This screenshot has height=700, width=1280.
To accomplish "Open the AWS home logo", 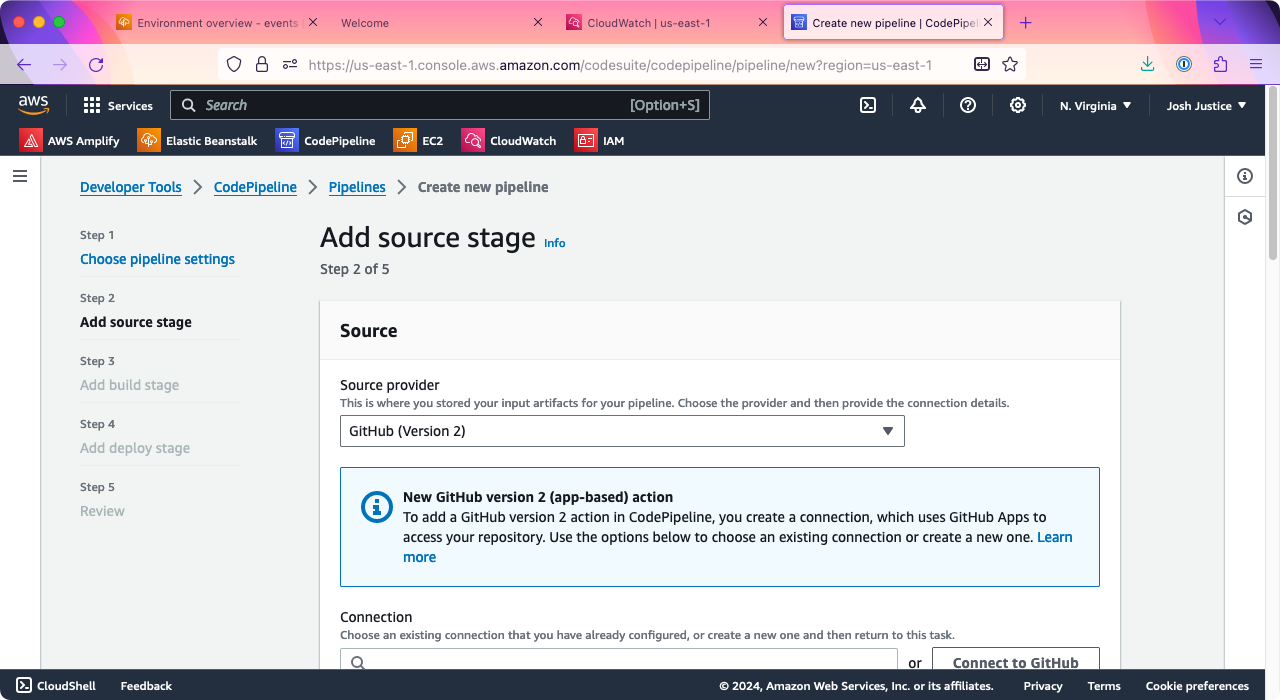I will pos(33,105).
